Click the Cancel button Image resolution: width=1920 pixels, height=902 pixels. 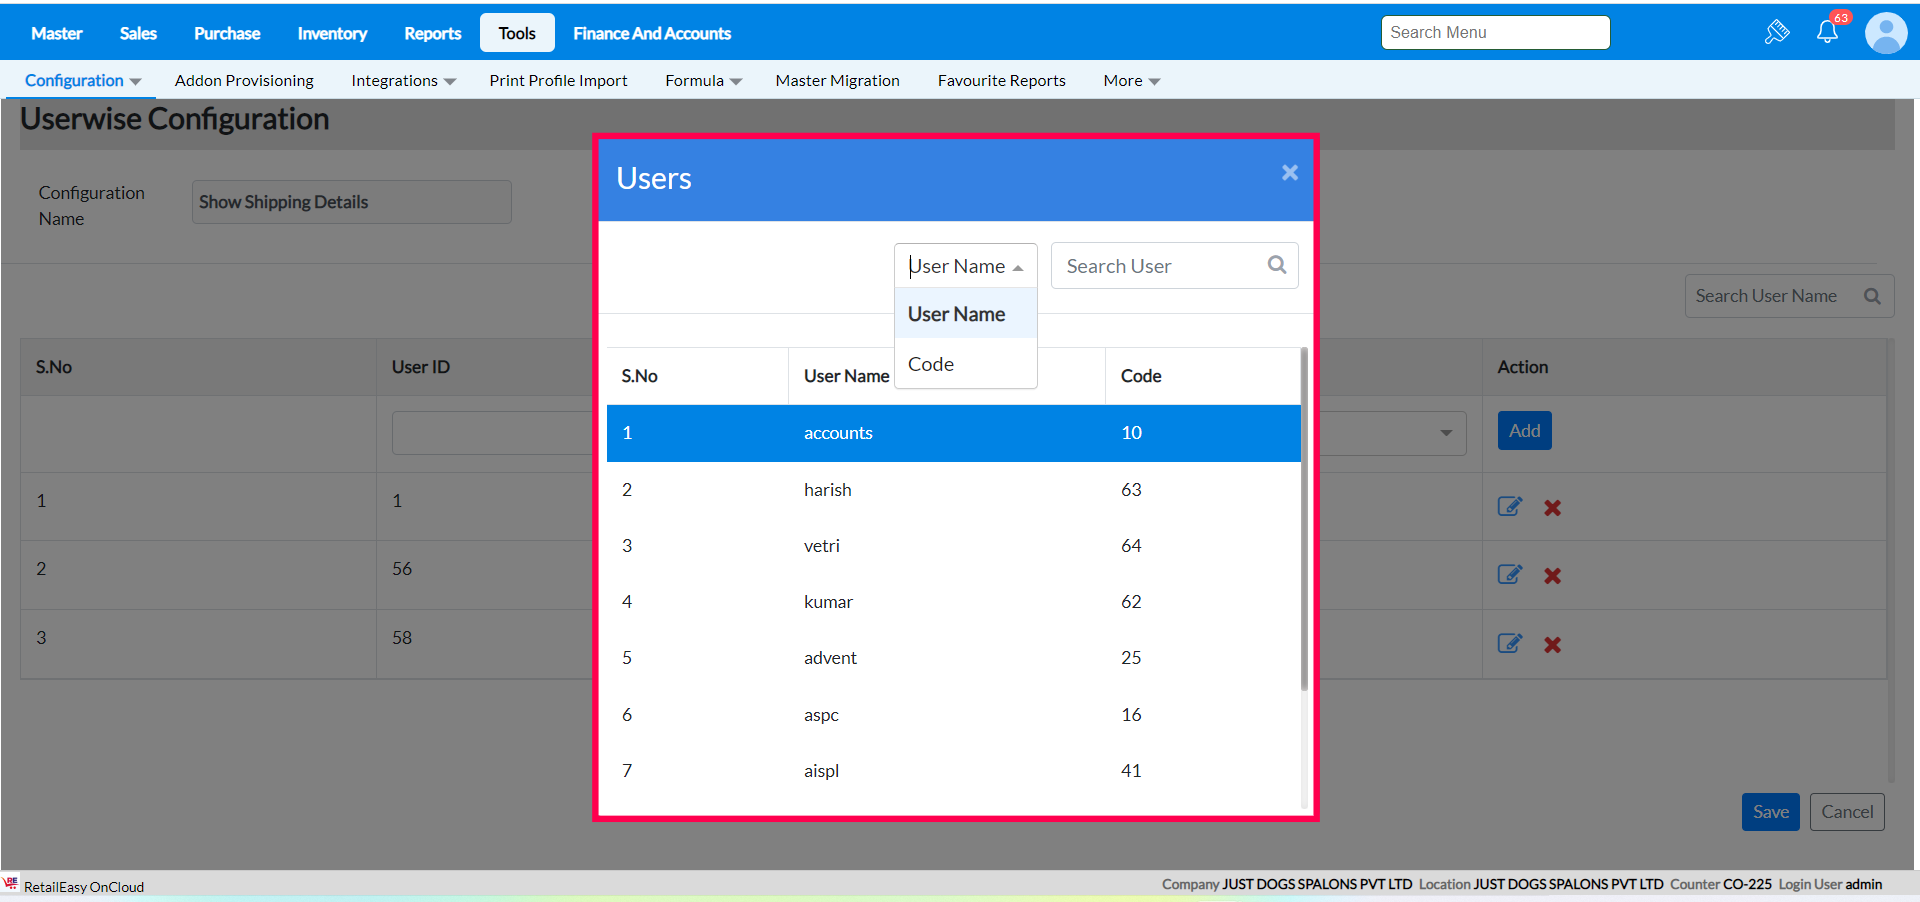click(x=1847, y=812)
